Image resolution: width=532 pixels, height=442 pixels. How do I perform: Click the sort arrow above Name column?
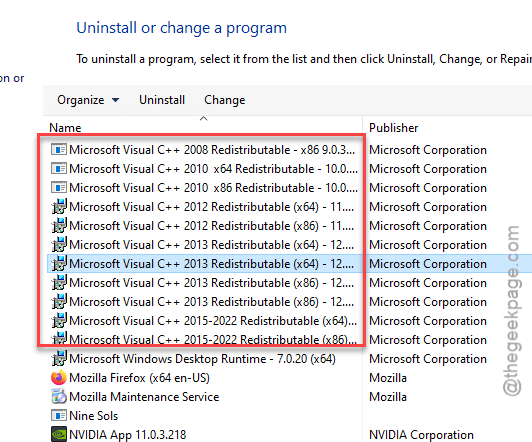[x=203, y=118]
